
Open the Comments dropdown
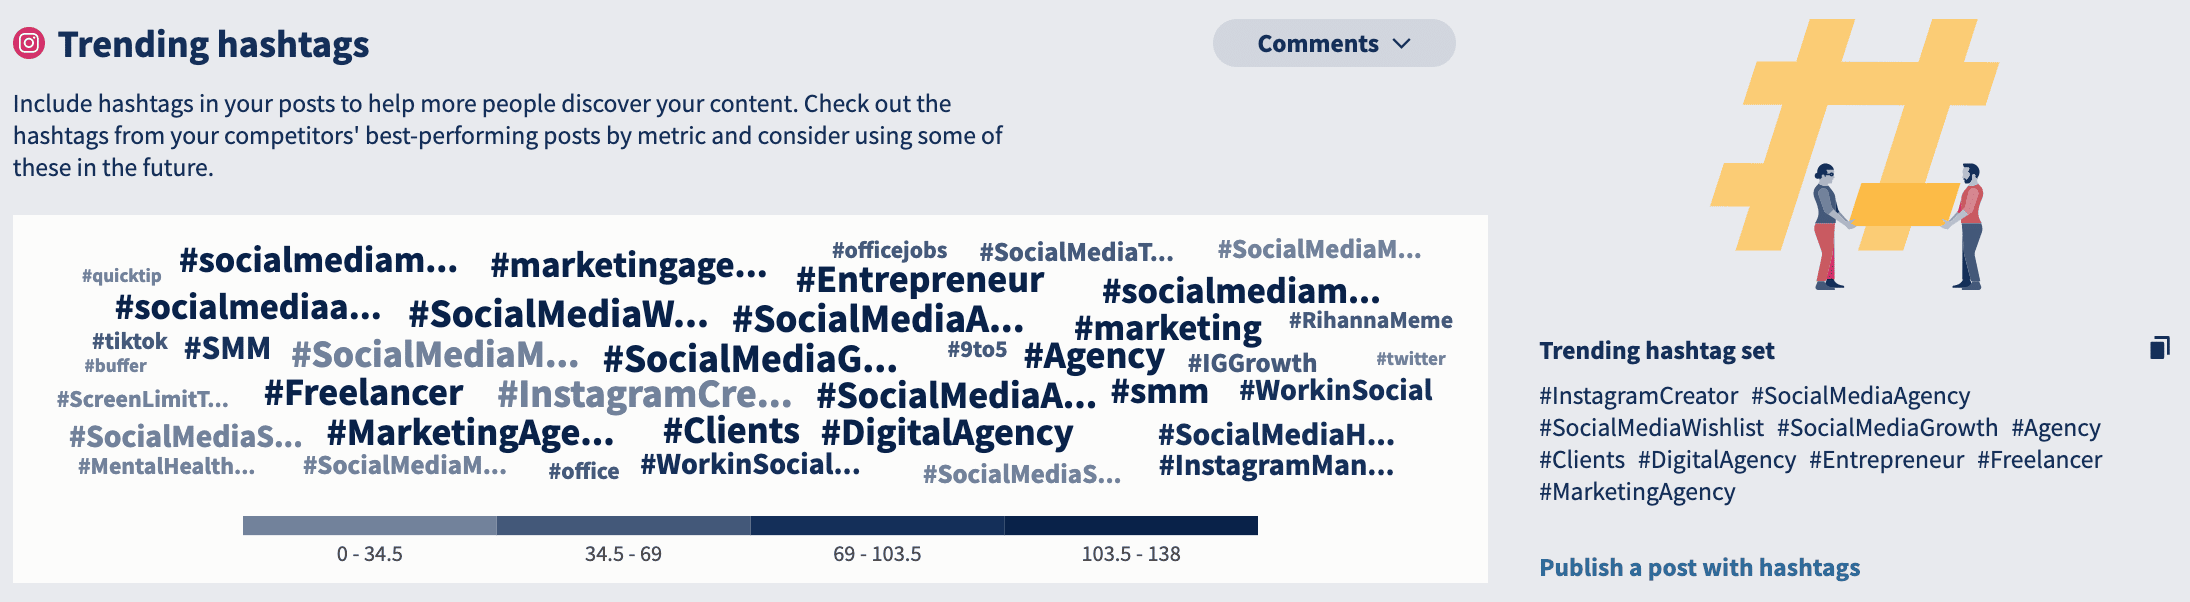tap(1332, 43)
